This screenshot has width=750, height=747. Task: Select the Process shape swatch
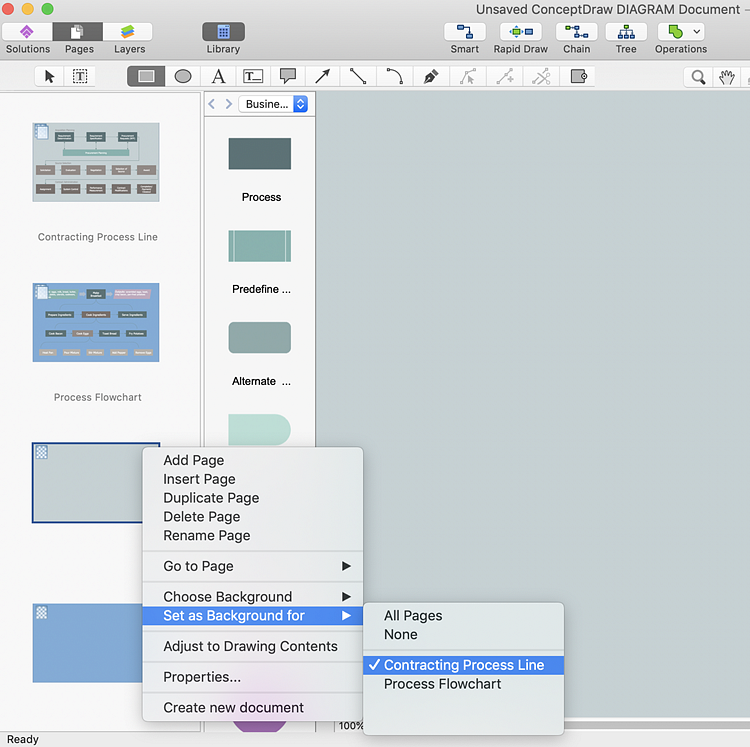[x=260, y=154]
